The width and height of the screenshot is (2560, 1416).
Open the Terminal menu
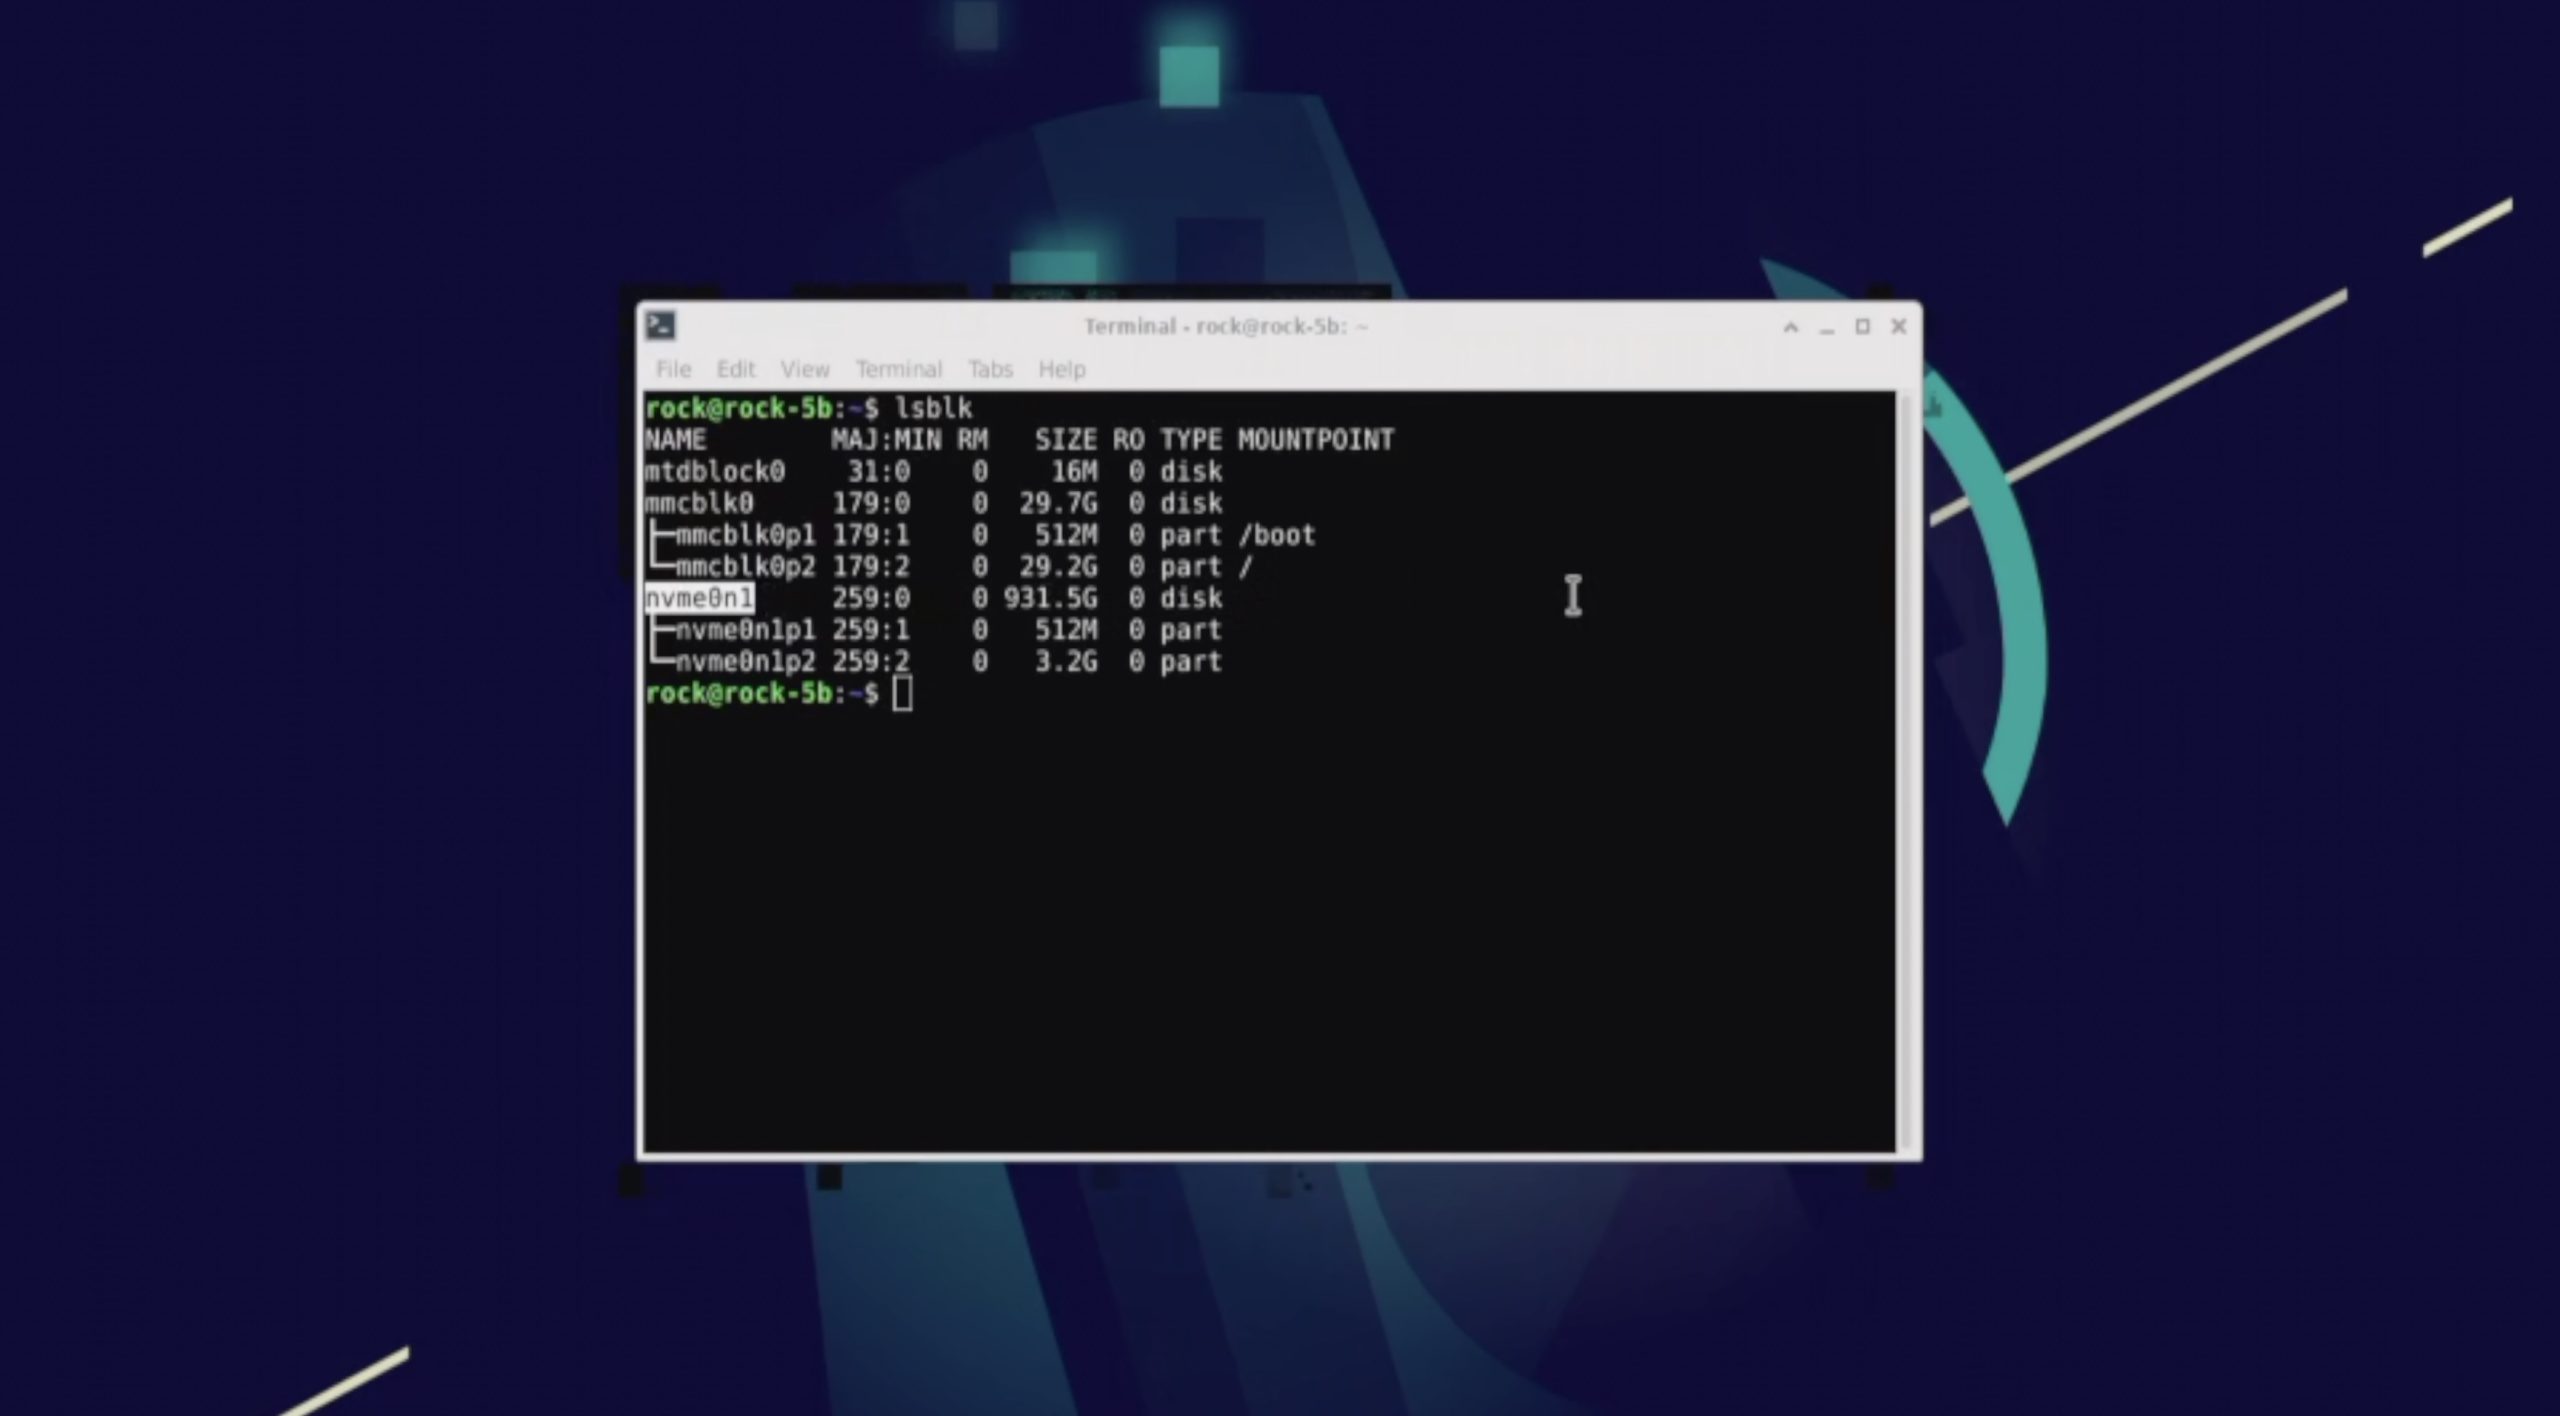point(898,369)
